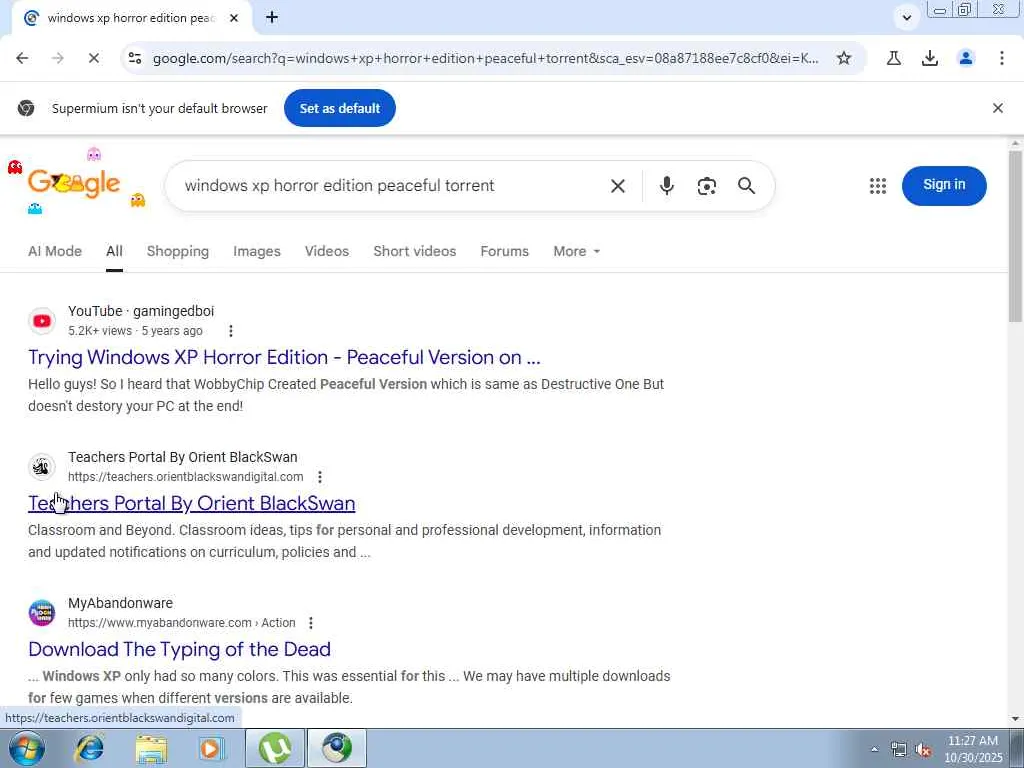The image size is (1024, 768).
Task: Show hidden system tray icons
Action: click(874, 749)
